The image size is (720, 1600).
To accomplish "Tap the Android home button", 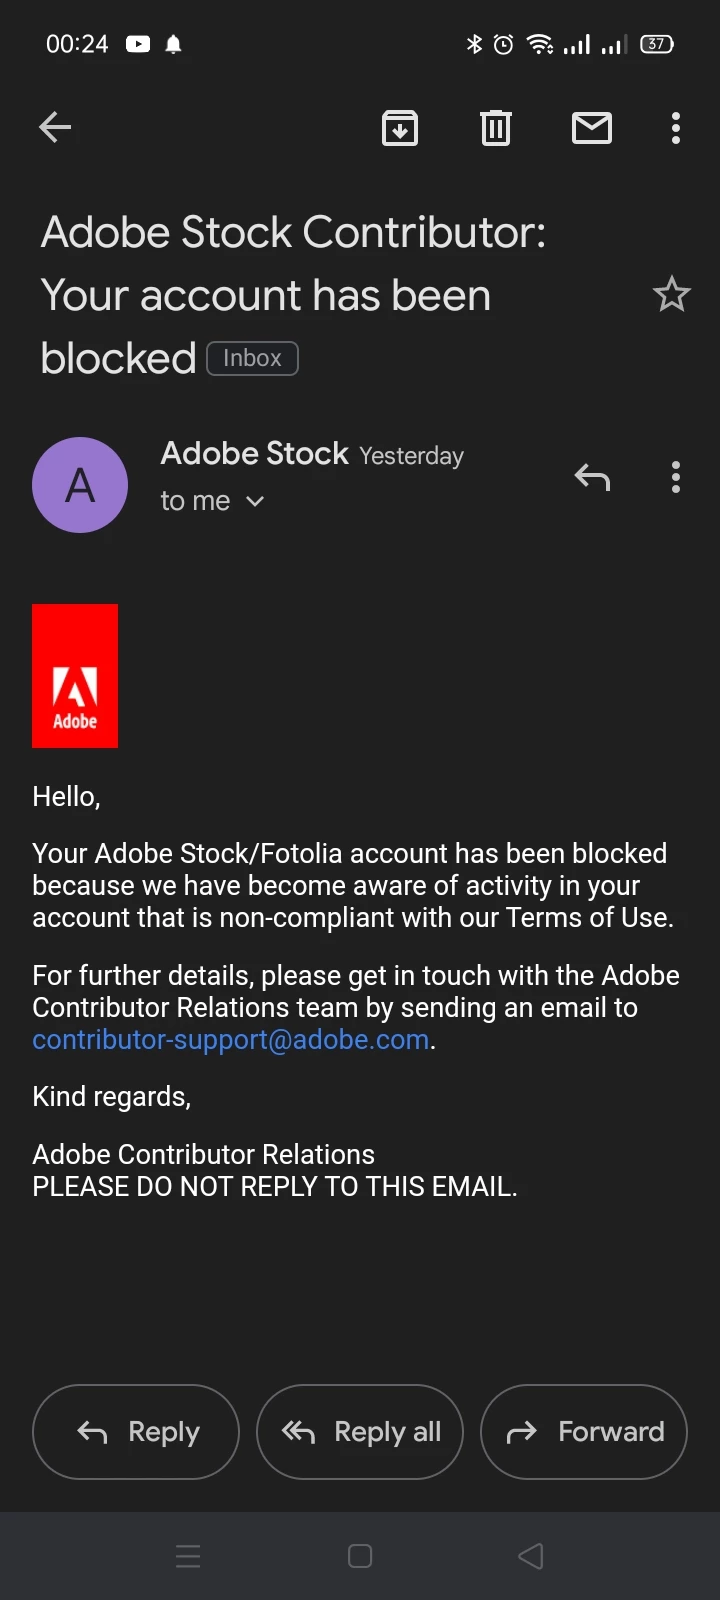I will (360, 1556).
